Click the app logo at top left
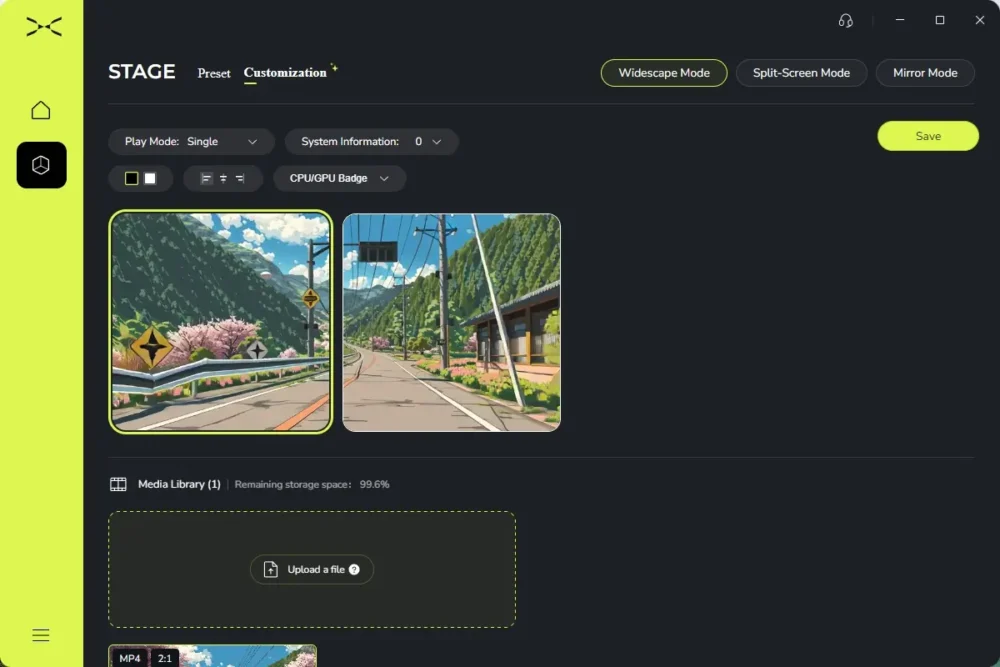The height and width of the screenshot is (667, 1000). [x=44, y=27]
